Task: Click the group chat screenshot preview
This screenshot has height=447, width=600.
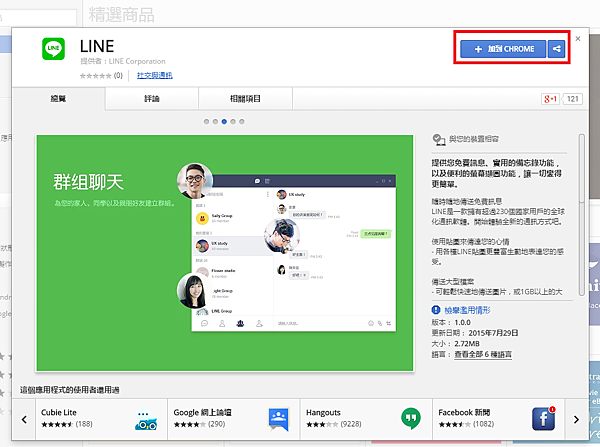Action: click(x=225, y=253)
